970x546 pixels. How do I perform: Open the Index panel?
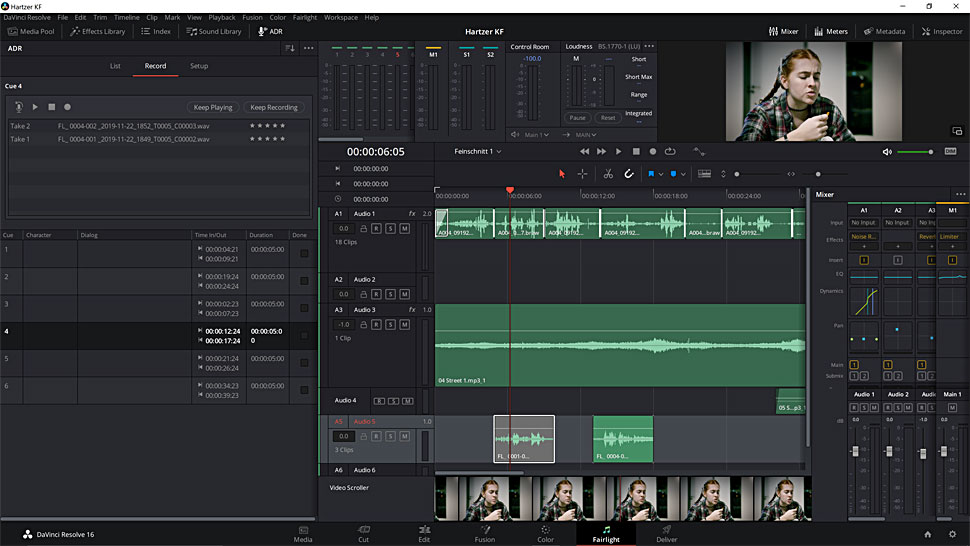(x=156, y=32)
